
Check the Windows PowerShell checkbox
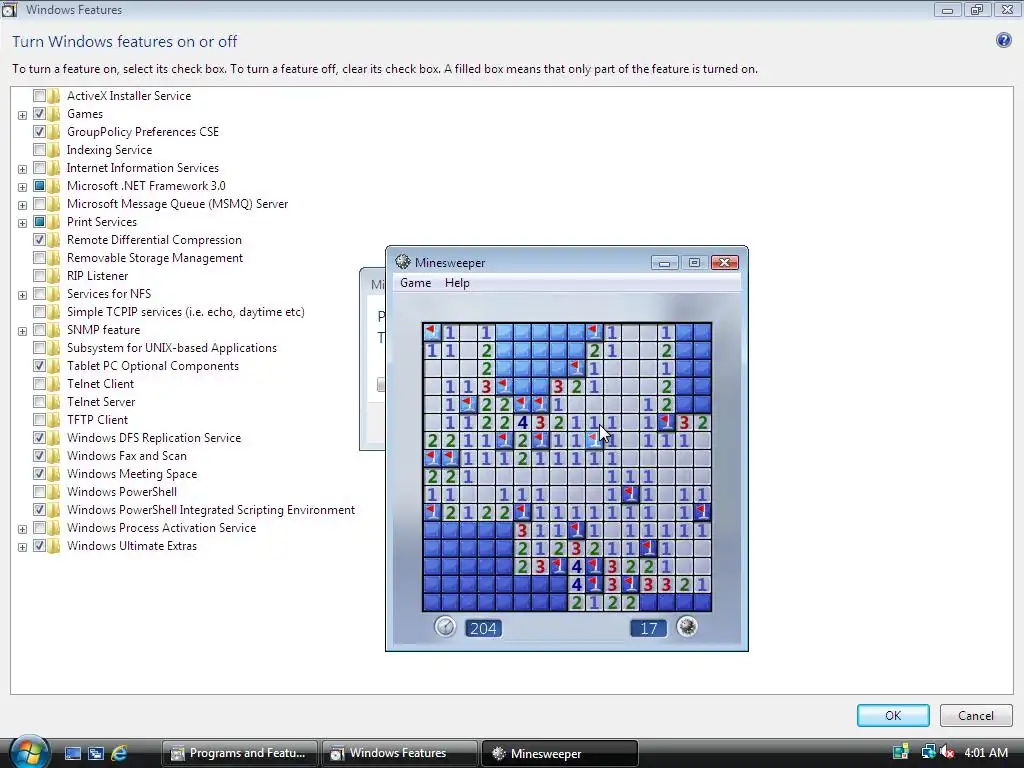(x=39, y=492)
